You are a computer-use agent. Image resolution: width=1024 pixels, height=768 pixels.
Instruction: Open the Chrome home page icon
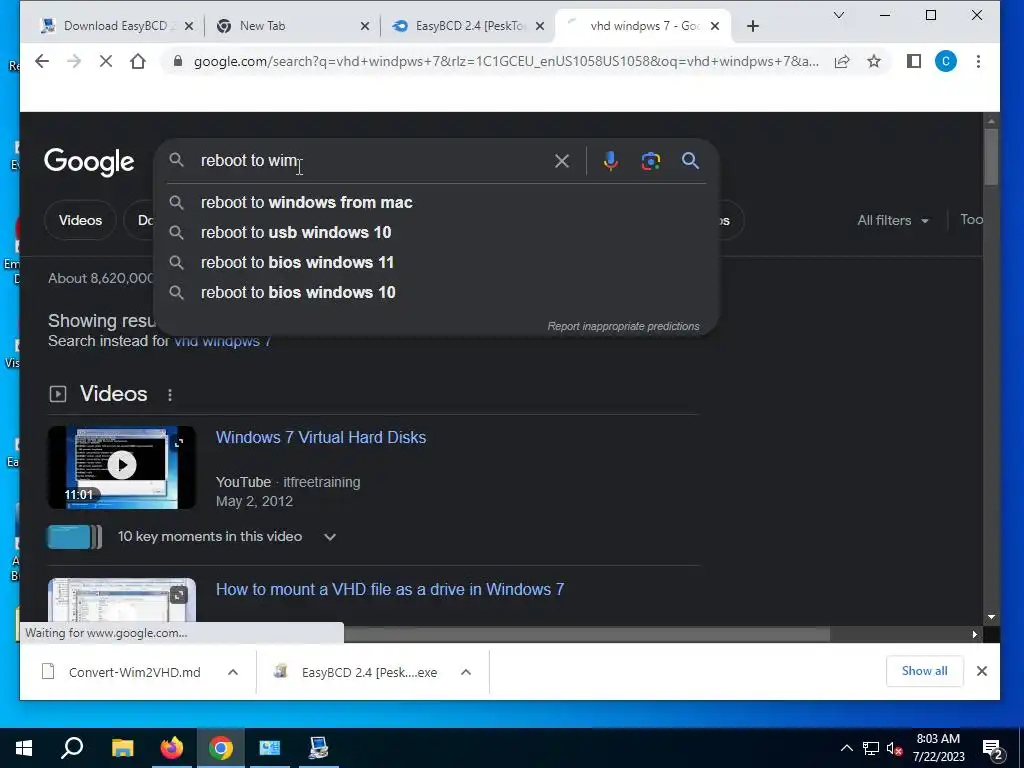[138, 61]
